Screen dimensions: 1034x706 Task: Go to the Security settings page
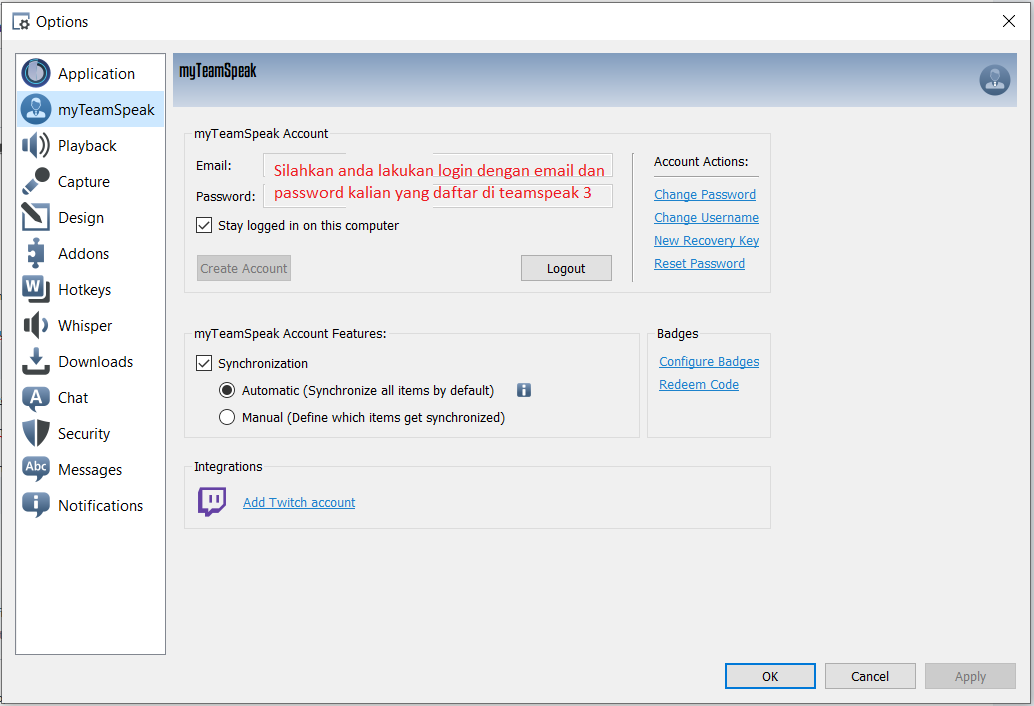coord(90,433)
